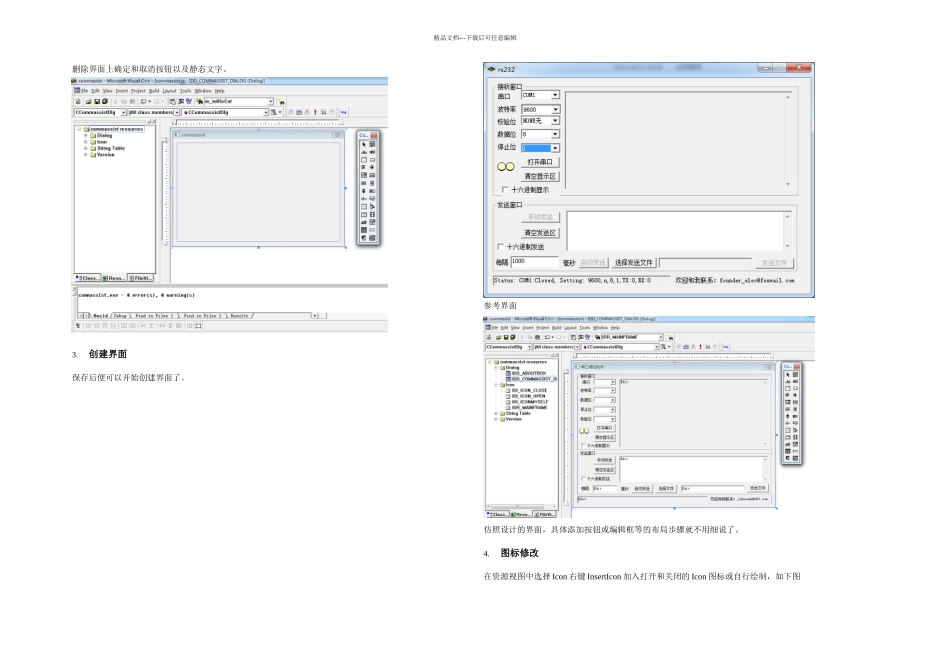Toggle hex display checkbox in lower dialog design
This screenshot has width=950, height=672.
point(583,445)
